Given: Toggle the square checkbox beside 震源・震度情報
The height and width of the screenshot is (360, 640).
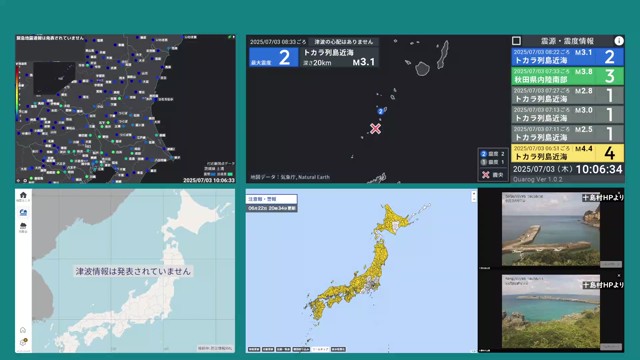Looking at the screenshot, I should click(516, 40).
